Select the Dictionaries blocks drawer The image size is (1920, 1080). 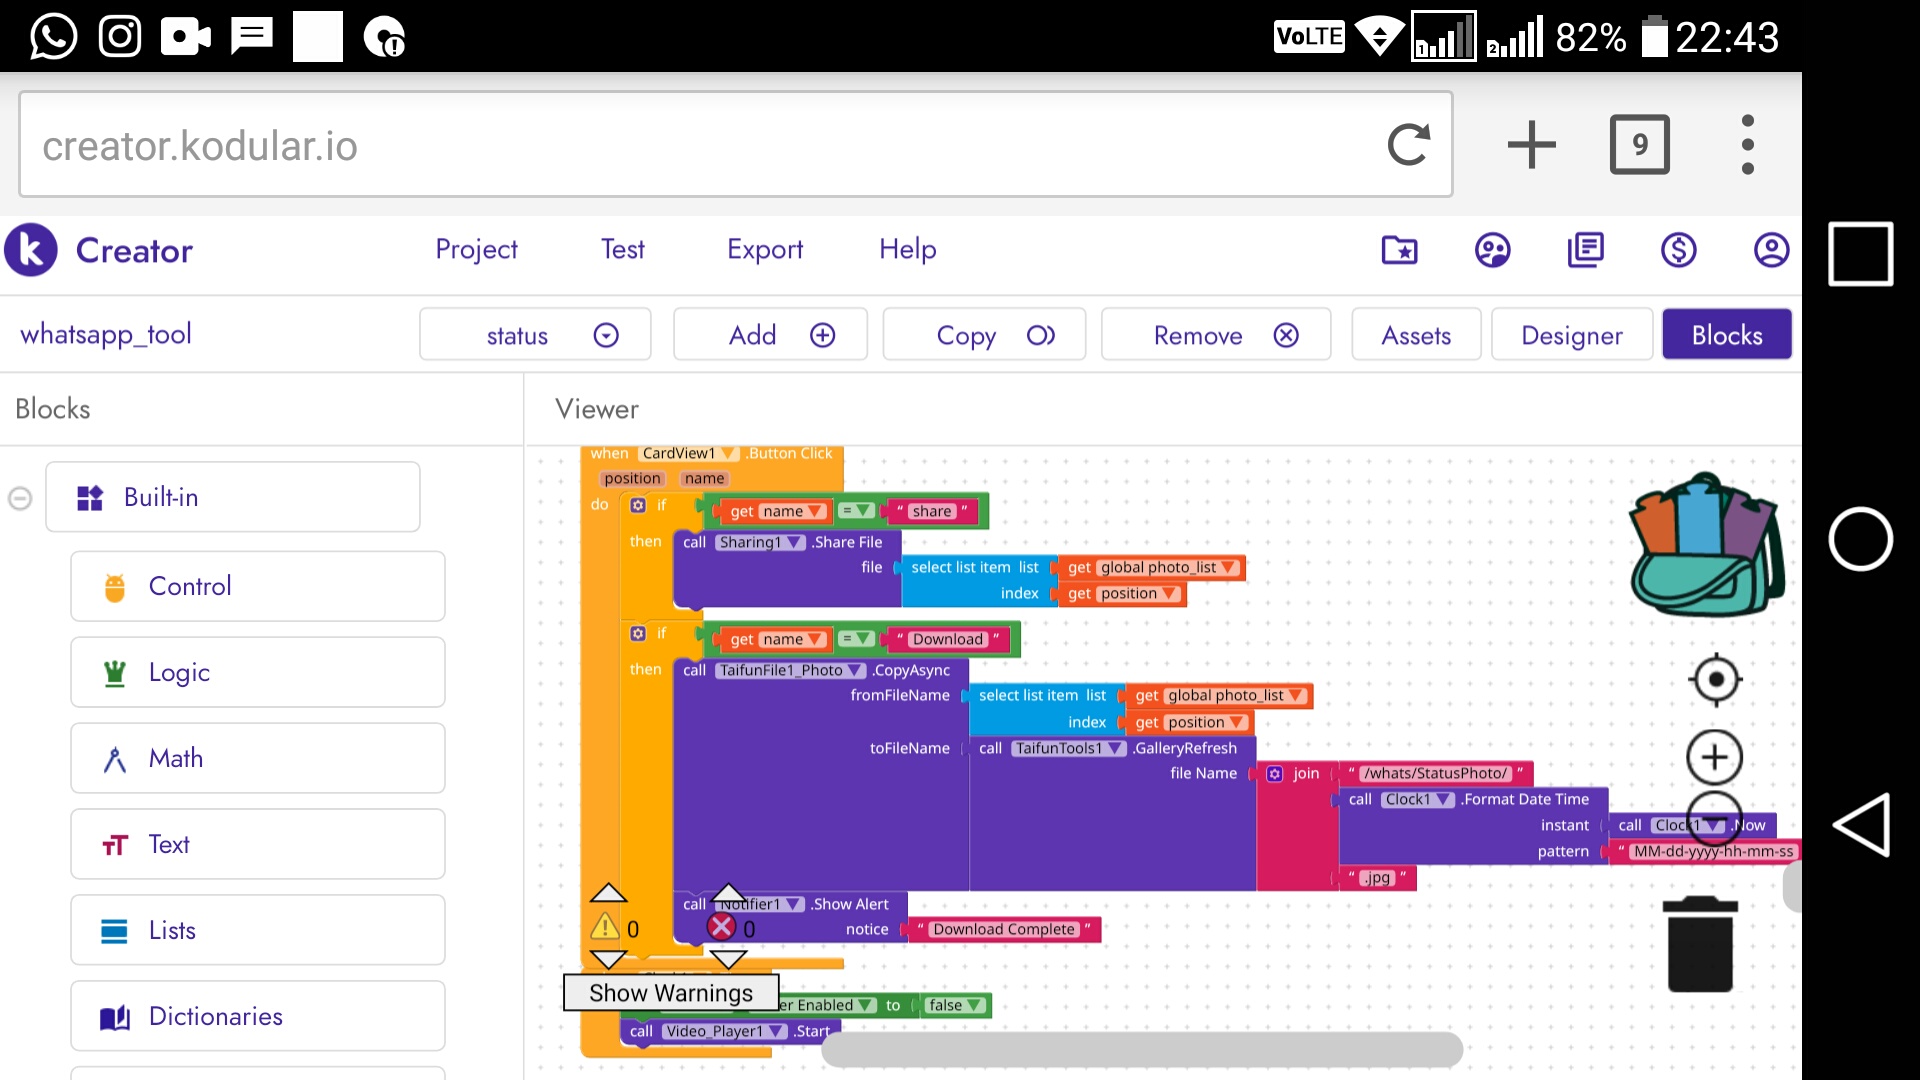(x=258, y=1016)
